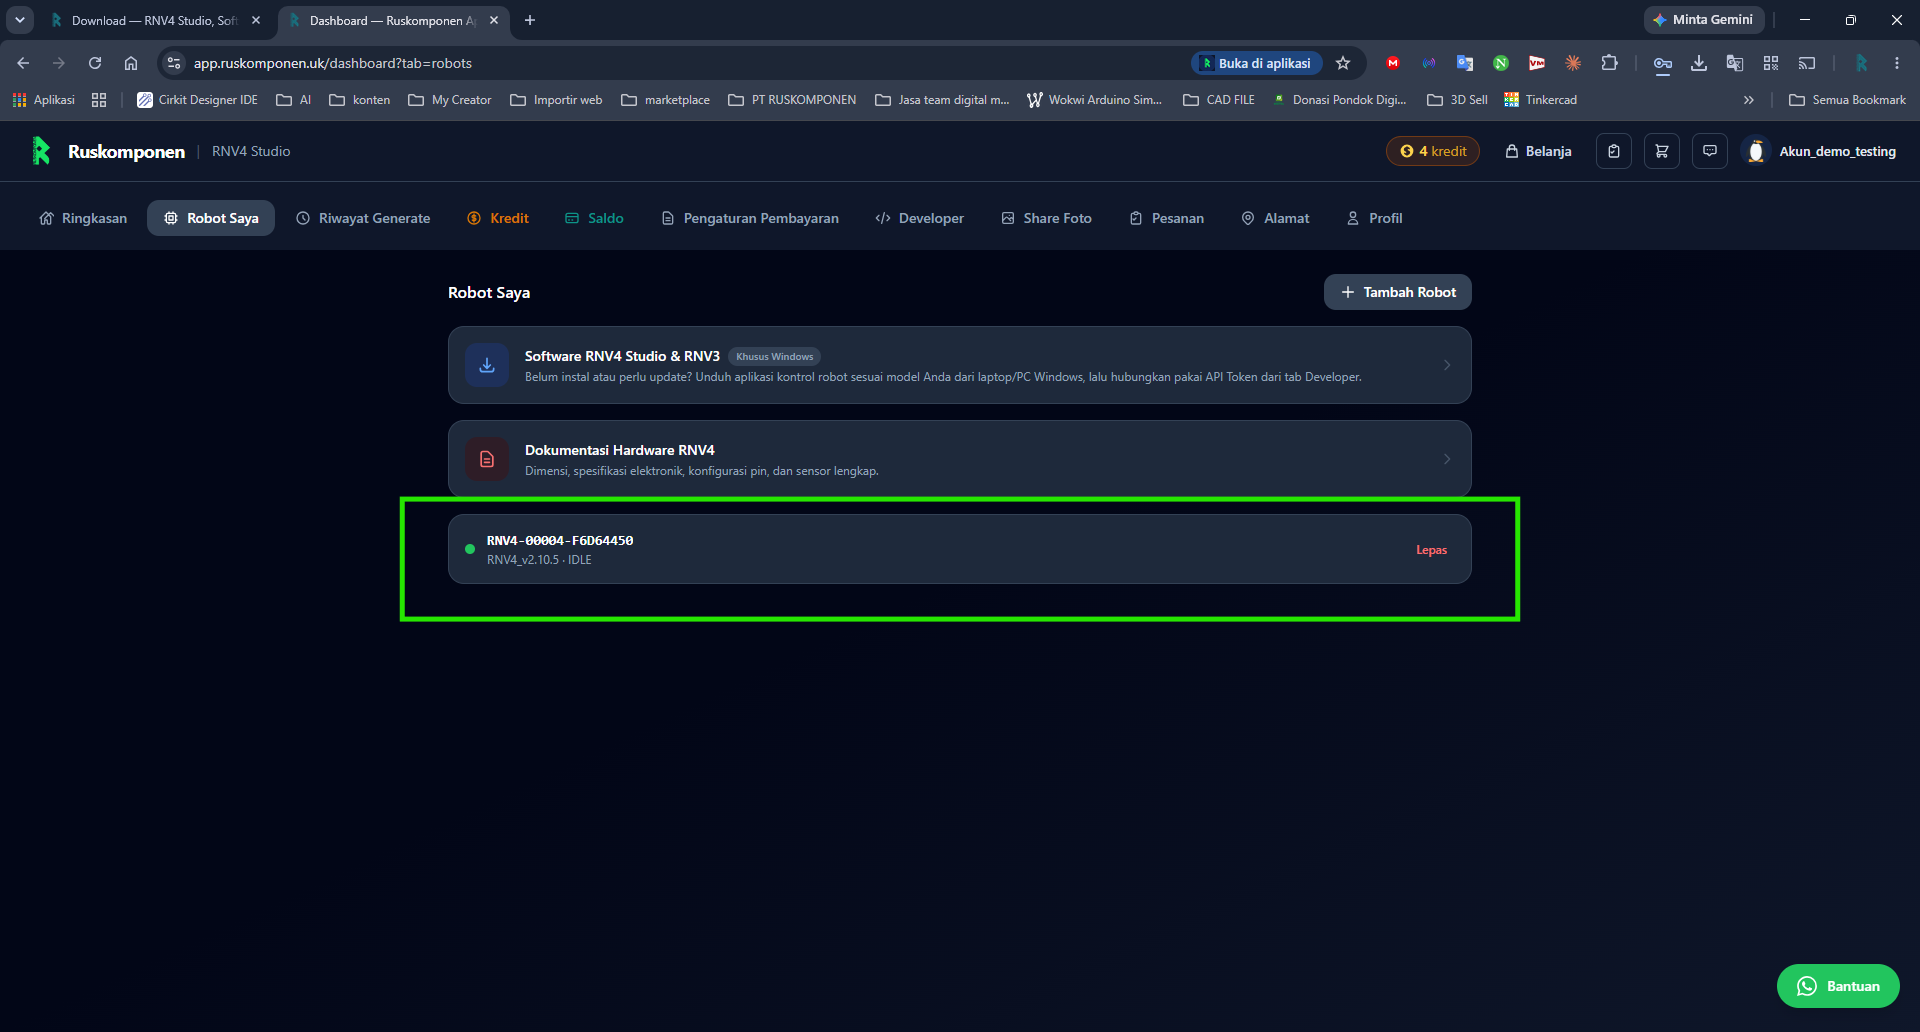Image resolution: width=1920 pixels, height=1032 pixels.
Task: Open the CAD FILE bookmark folder
Action: (x=1219, y=100)
